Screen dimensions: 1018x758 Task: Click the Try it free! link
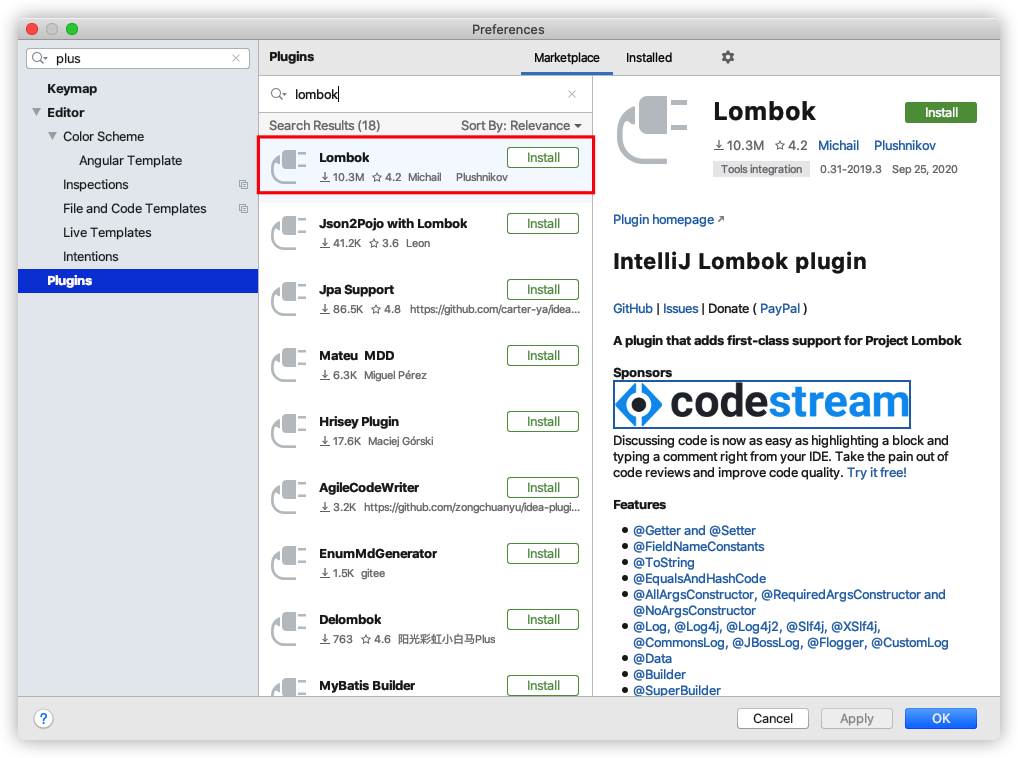coord(876,472)
